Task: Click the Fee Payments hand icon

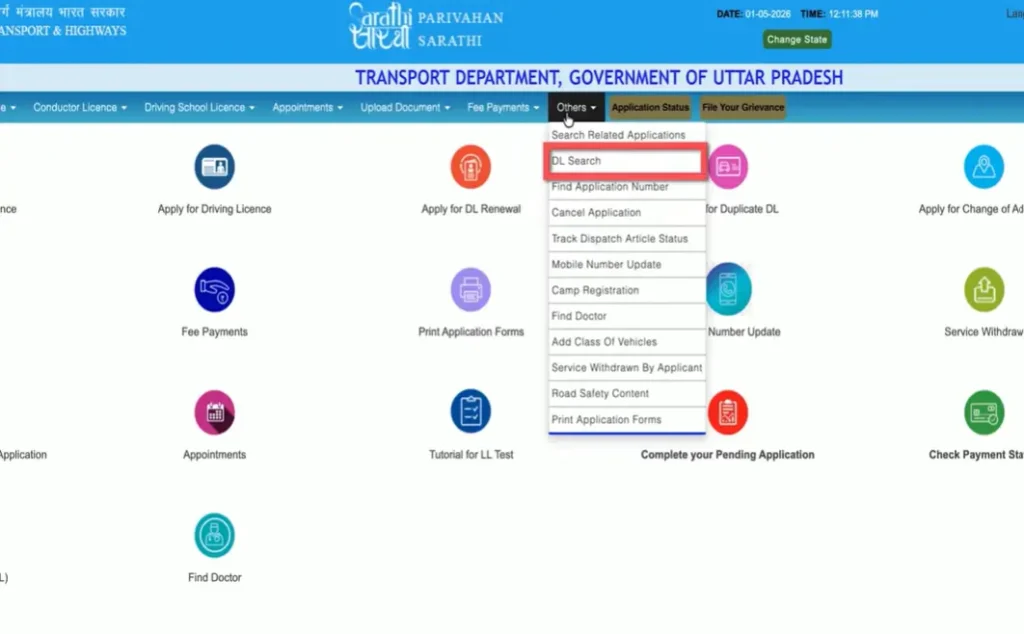Action: tap(214, 289)
